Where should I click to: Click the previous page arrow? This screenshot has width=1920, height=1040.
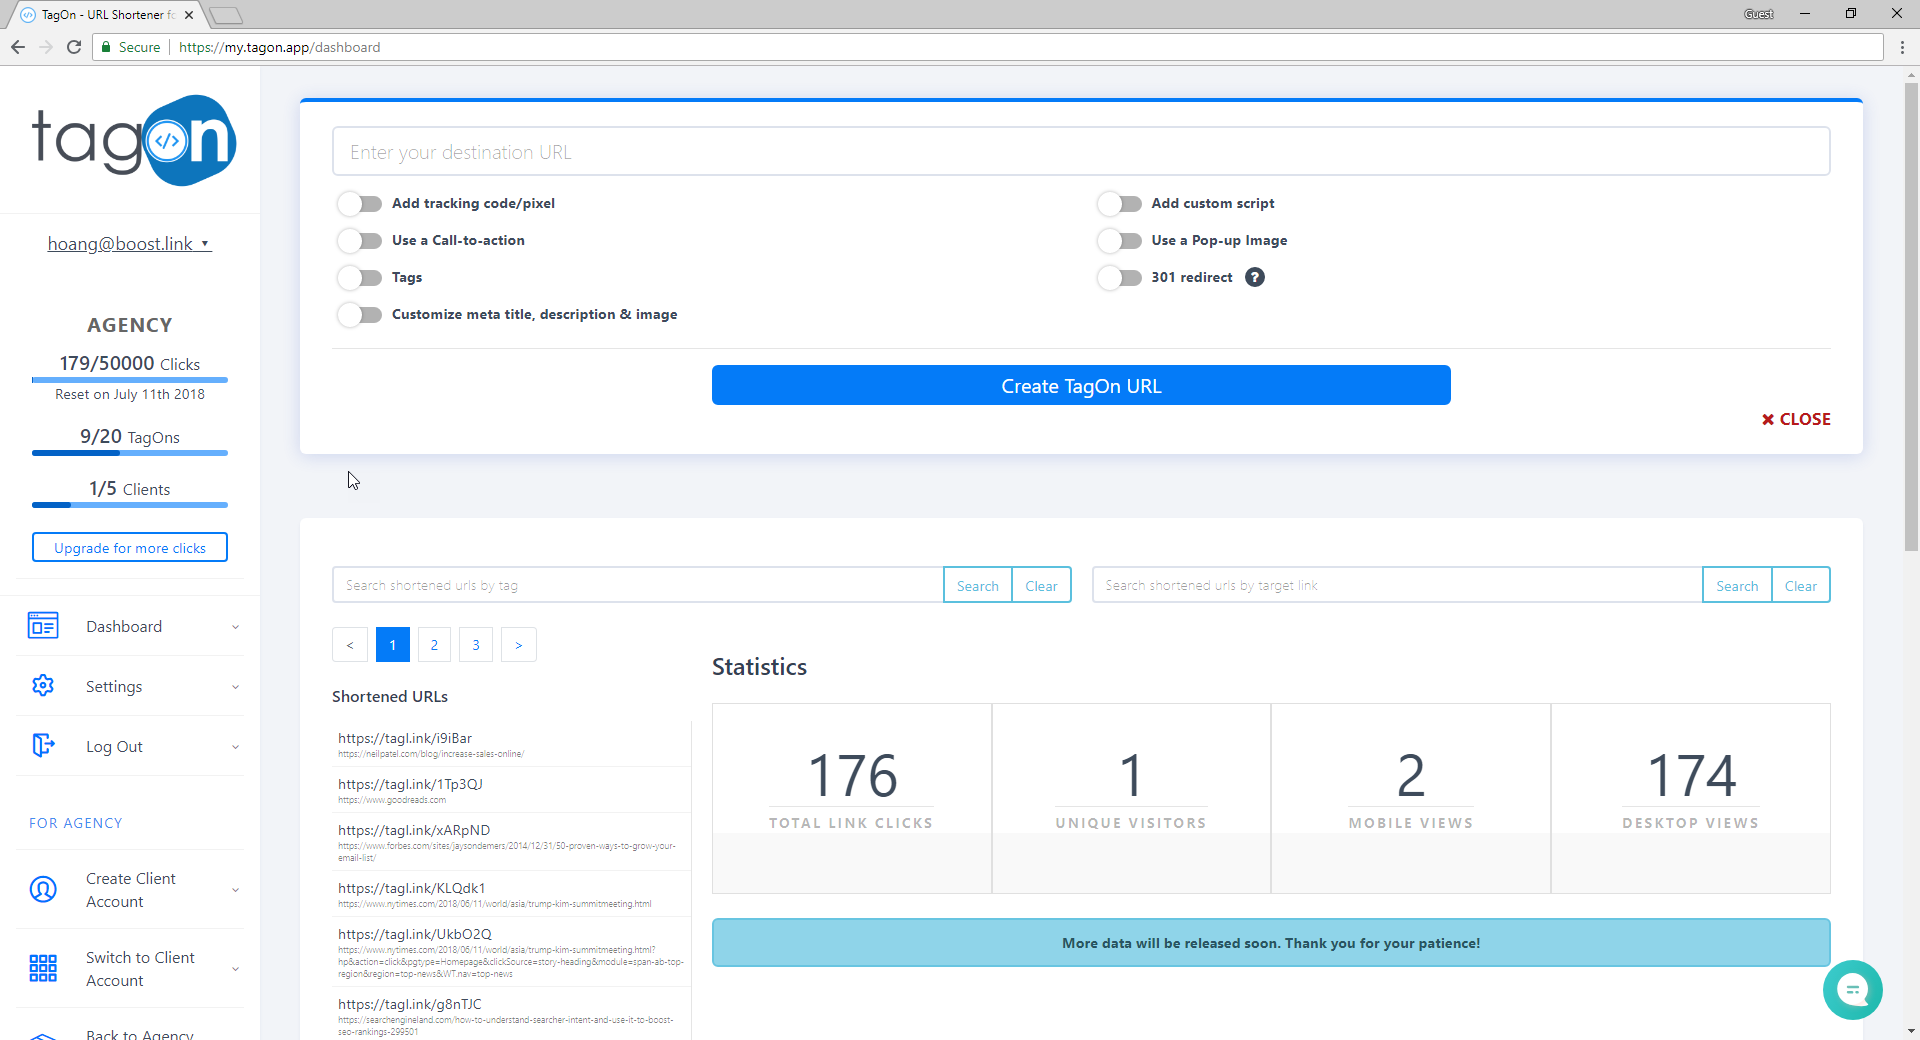tap(350, 645)
